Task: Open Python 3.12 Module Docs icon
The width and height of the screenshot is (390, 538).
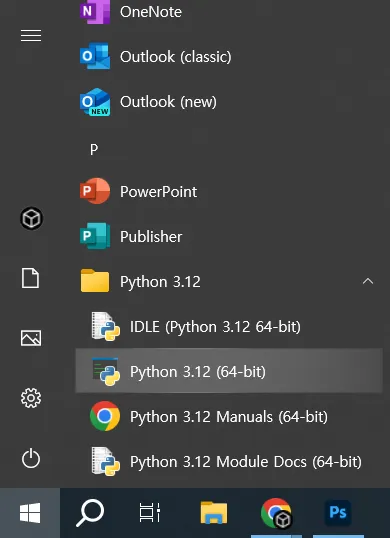Action: (x=106, y=461)
